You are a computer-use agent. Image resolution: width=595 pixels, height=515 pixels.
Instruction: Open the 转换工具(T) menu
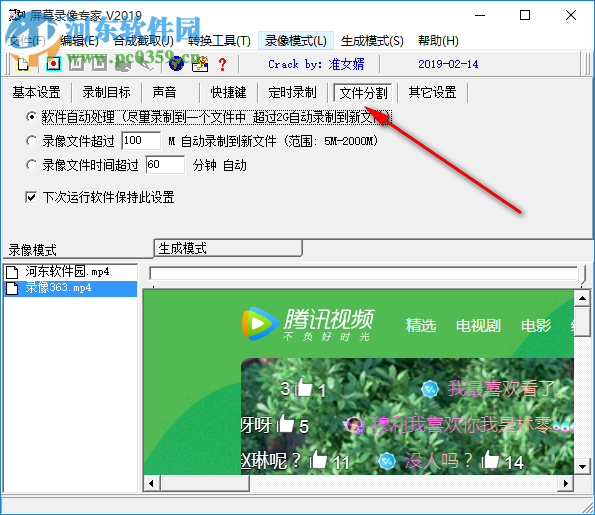pos(219,41)
